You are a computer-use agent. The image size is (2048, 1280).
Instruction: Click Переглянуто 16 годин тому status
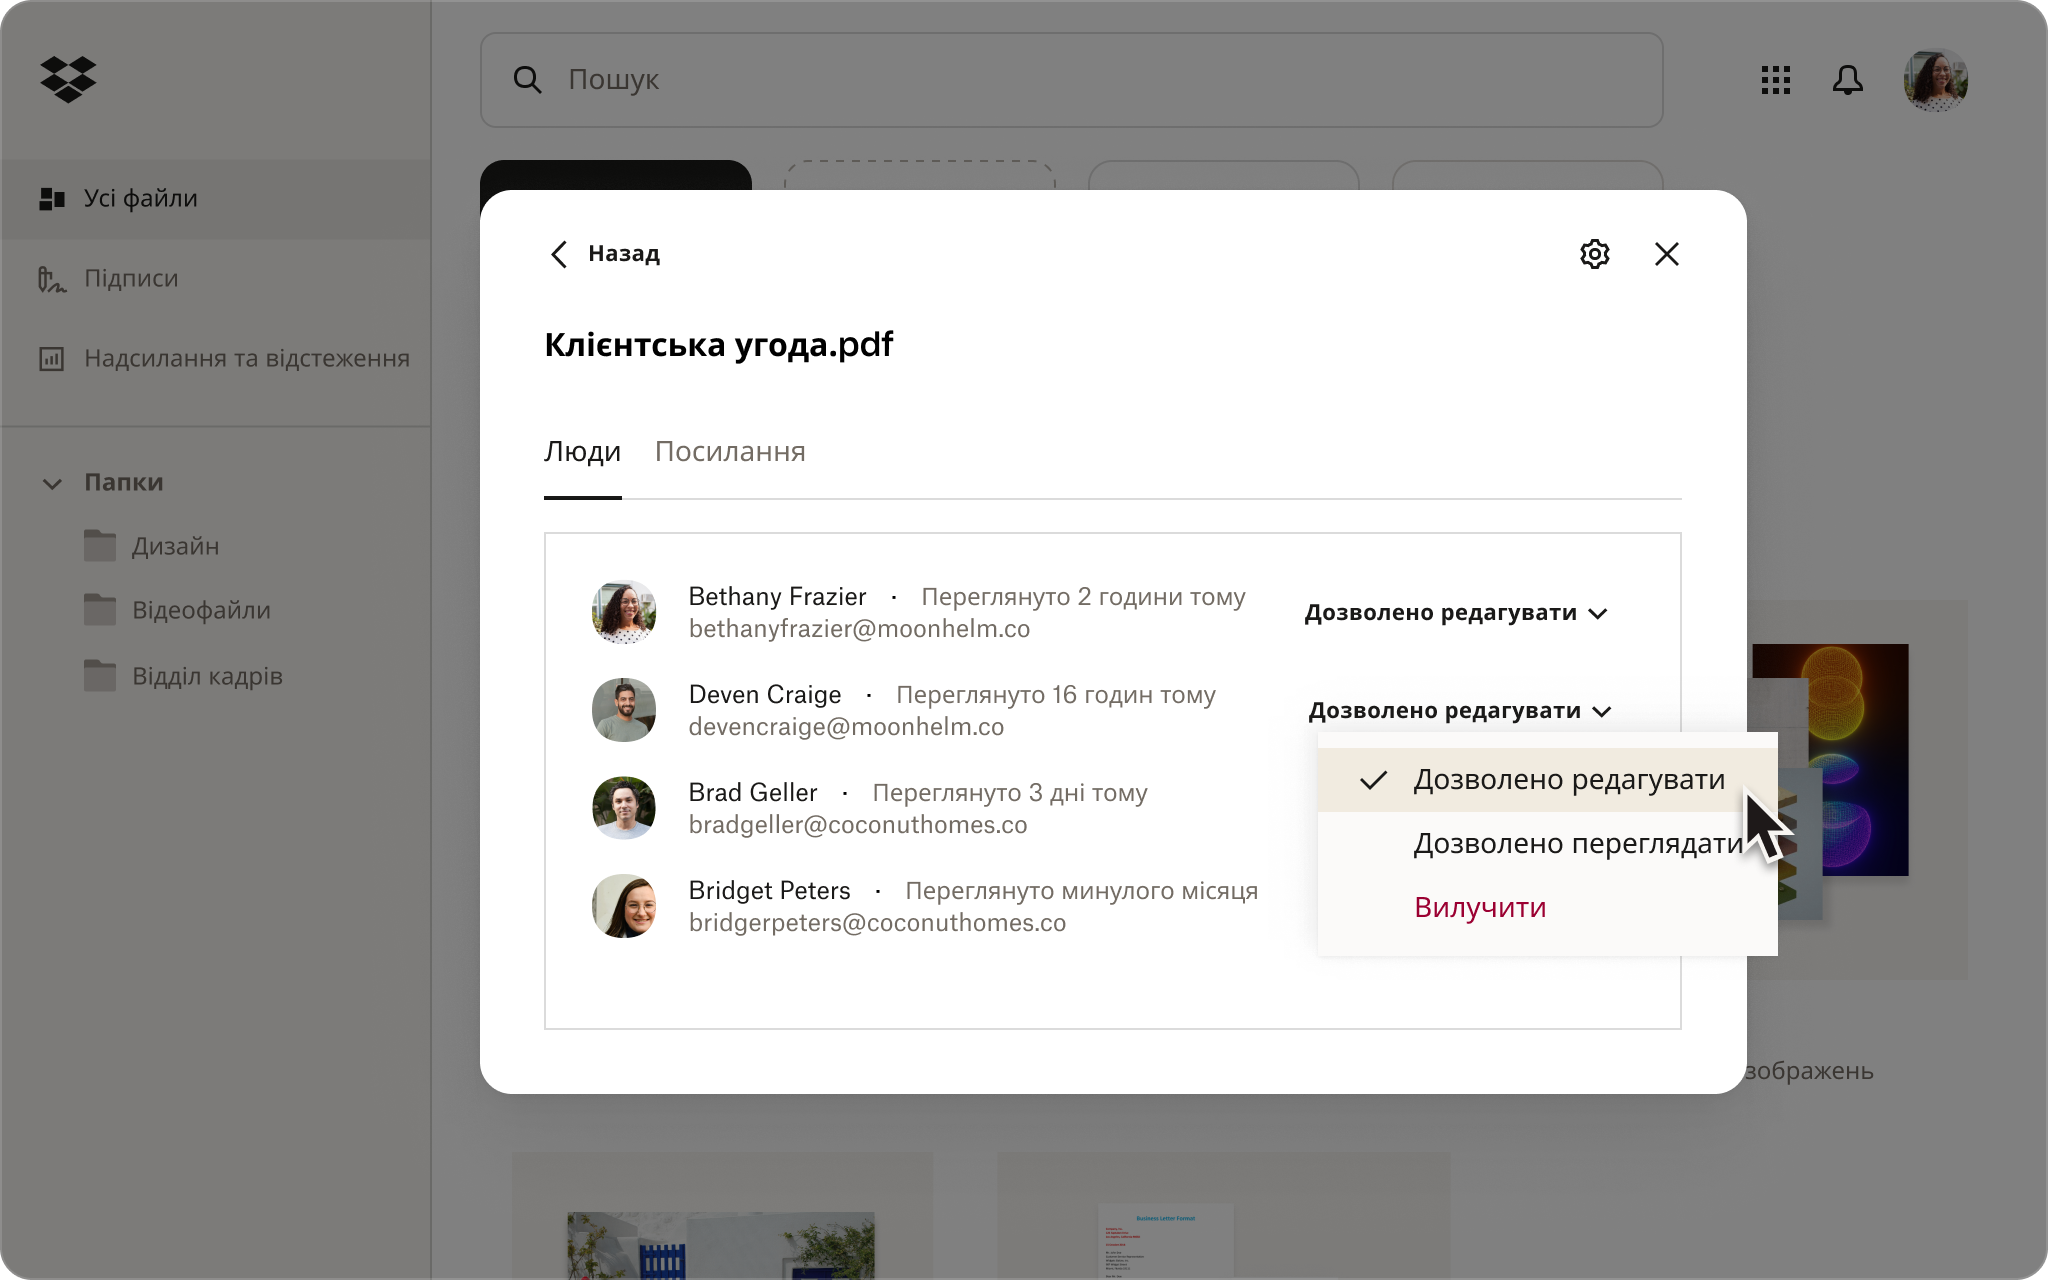pyautogui.click(x=1056, y=695)
